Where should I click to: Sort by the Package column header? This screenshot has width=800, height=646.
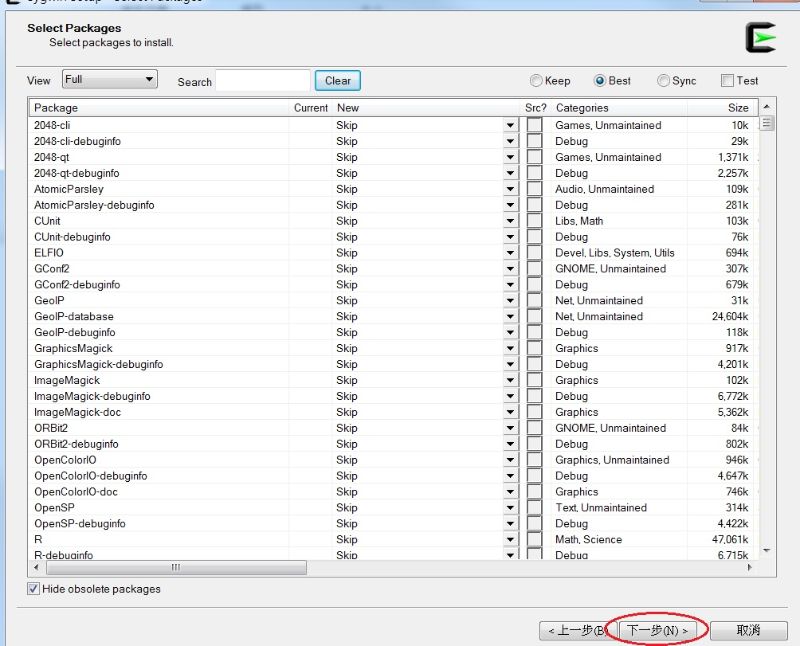(159, 108)
